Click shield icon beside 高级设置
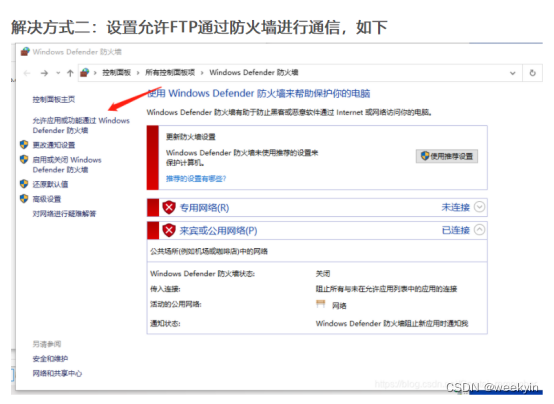Image resolution: width=554 pixels, height=404 pixels. [x=24, y=199]
